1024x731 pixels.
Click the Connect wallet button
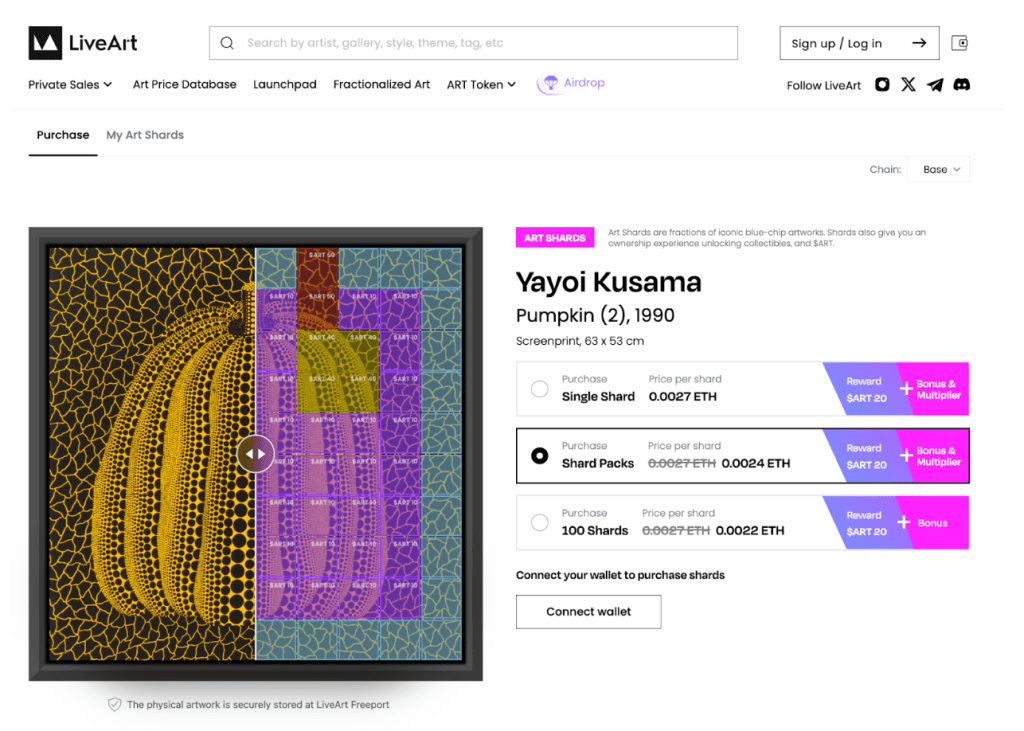click(x=588, y=611)
